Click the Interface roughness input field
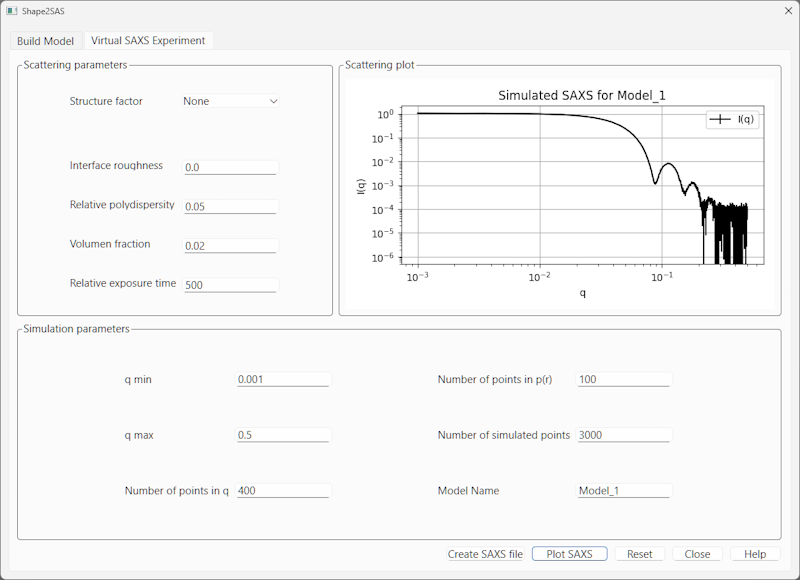 click(230, 167)
